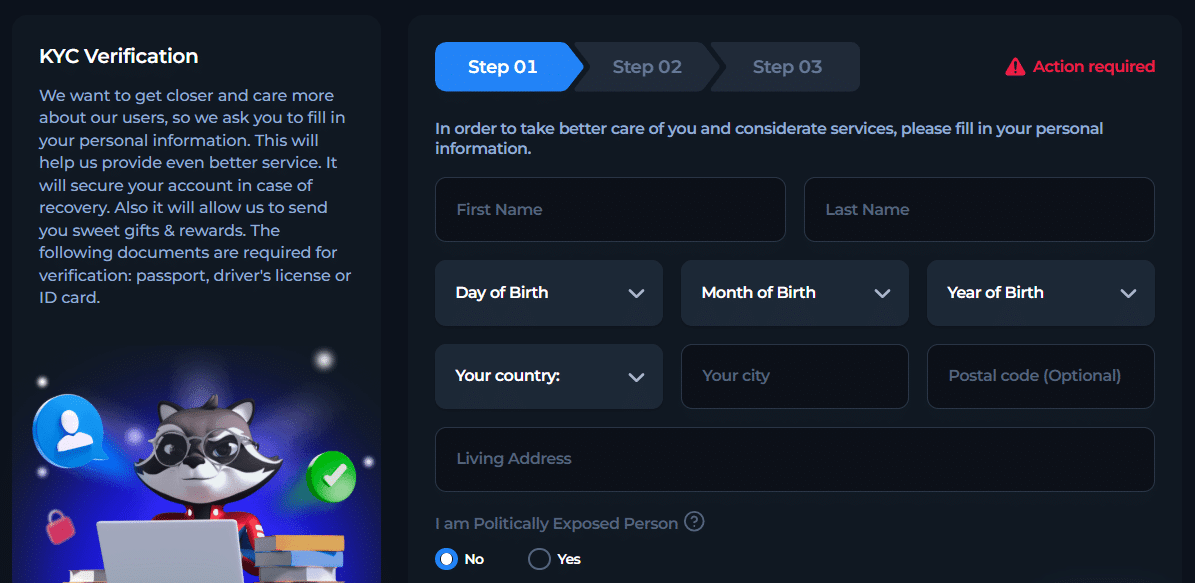
Task: Switch to the Step 03 tab
Action: [x=785, y=66]
